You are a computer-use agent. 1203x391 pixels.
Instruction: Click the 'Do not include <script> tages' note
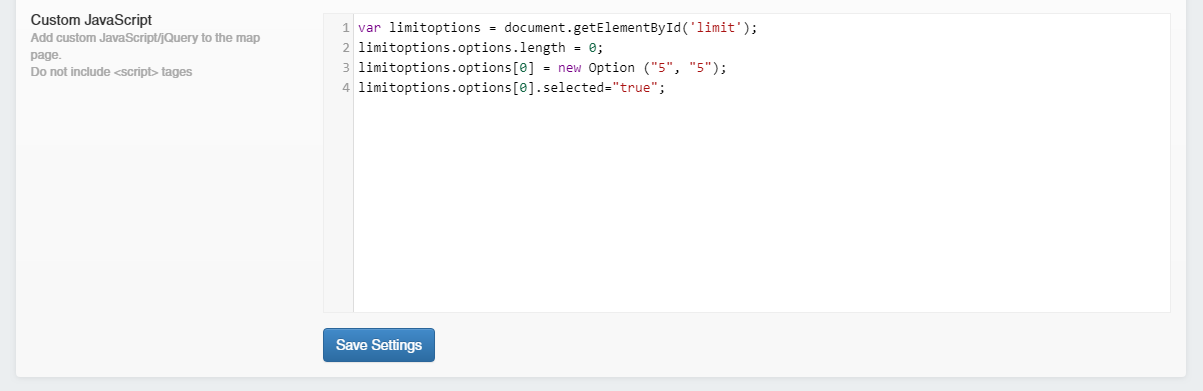click(111, 71)
